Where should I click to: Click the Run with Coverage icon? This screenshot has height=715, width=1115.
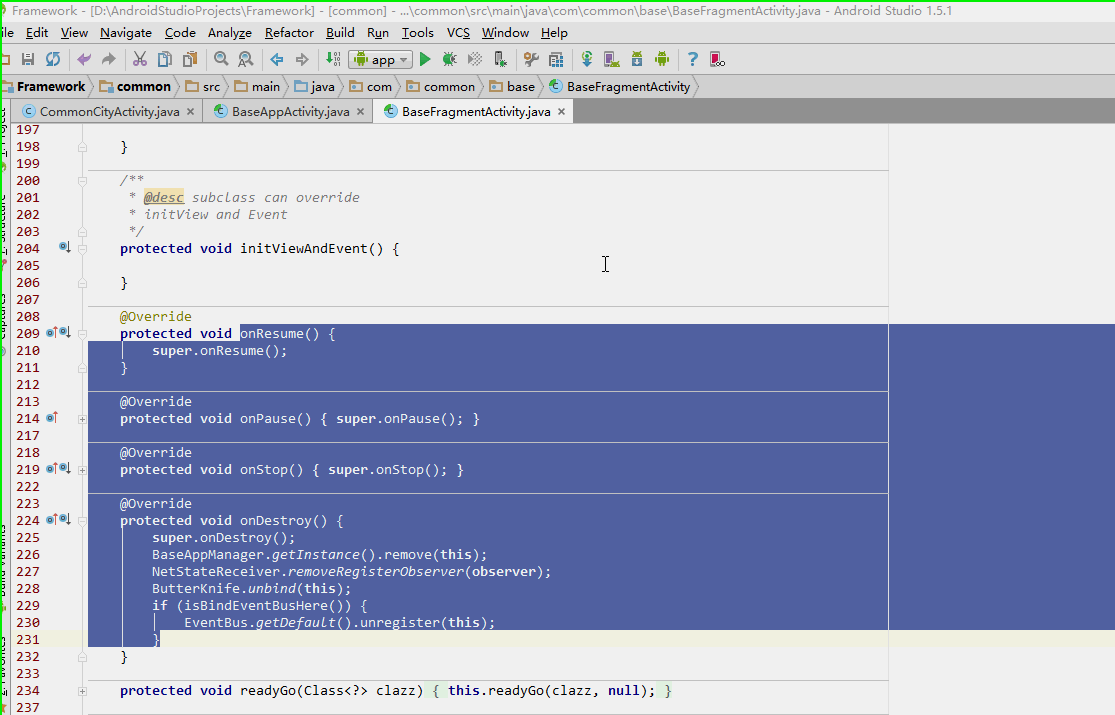(x=474, y=59)
